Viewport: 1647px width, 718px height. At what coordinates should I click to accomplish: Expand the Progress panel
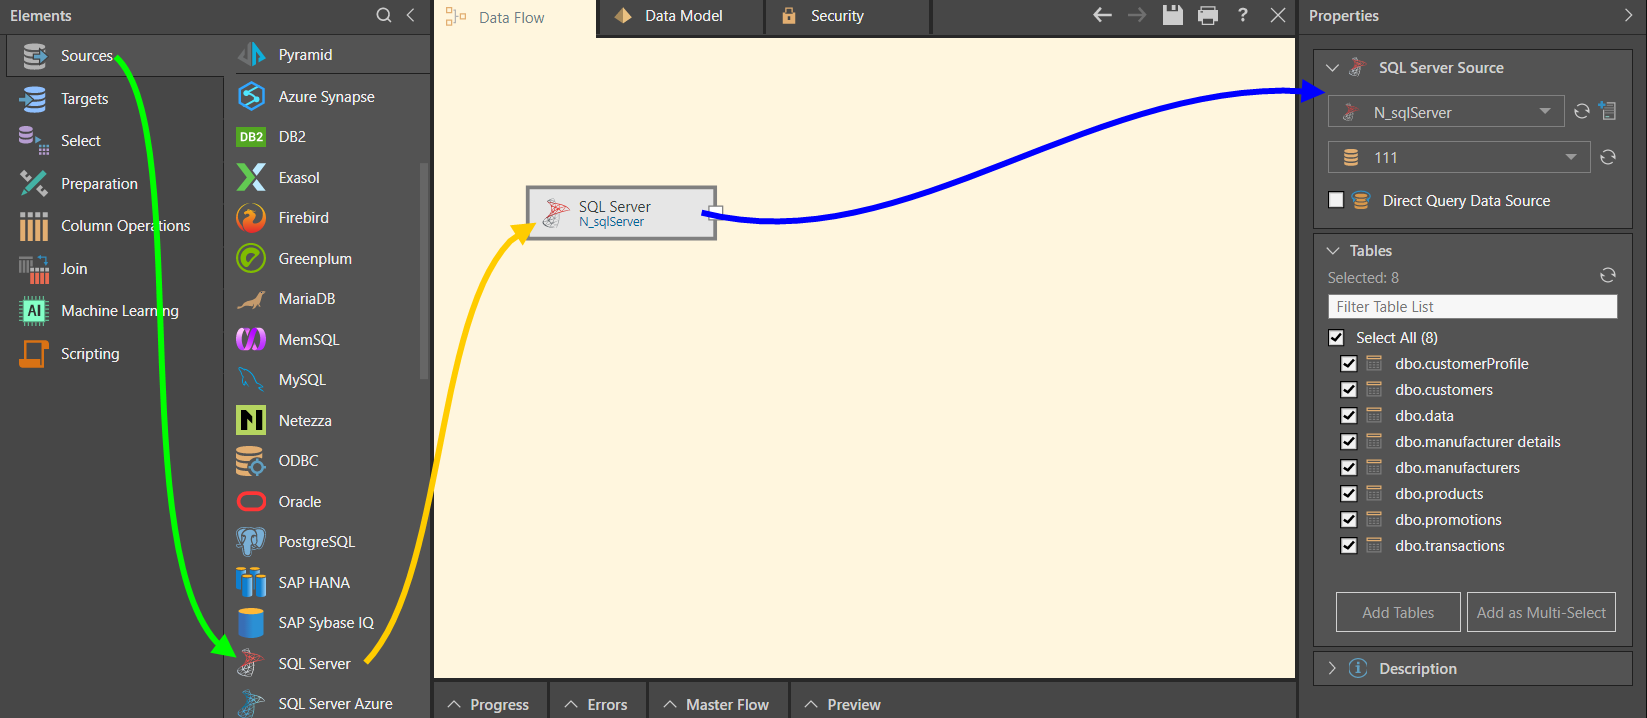point(490,703)
